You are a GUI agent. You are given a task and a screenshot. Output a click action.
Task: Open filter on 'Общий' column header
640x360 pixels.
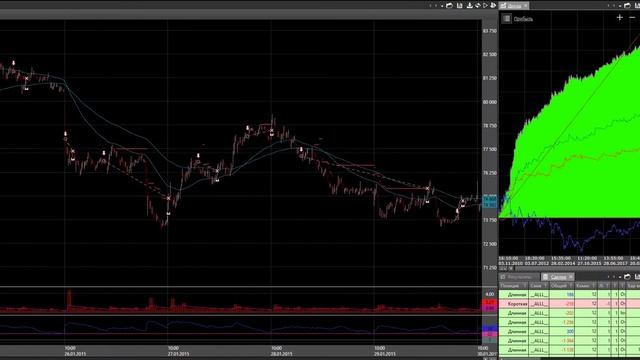click(x=571, y=286)
